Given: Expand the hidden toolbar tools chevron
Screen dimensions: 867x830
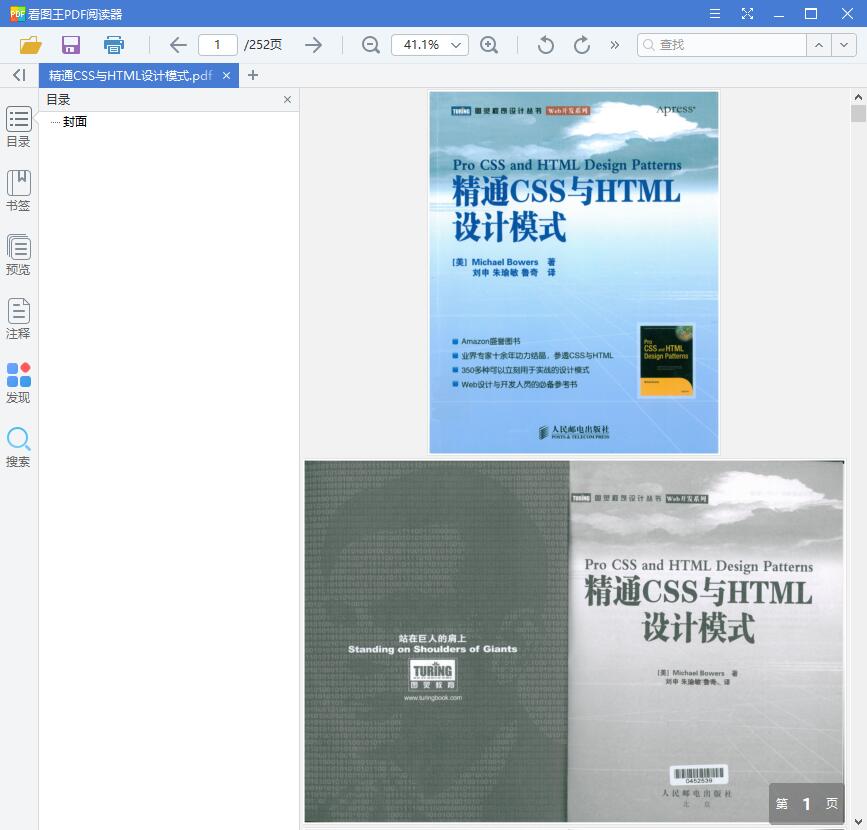Looking at the screenshot, I should (613, 45).
